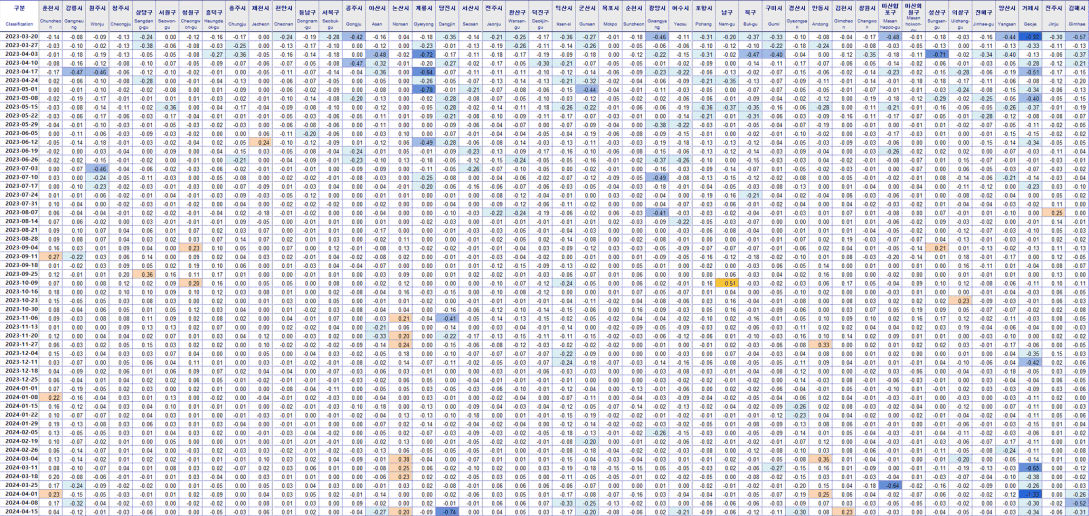Image resolution: width=1089 pixels, height=516 pixels.
Task: Click Chuncheon value for 2024-04-01
Action: pos(52,493)
